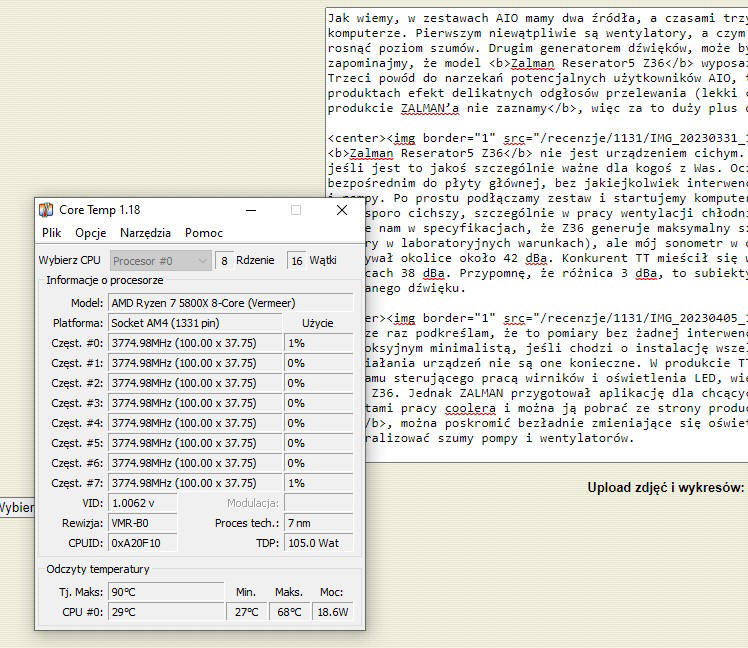This screenshot has width=748, height=648.
Task: Minimize the Core Temp window
Action: (251, 210)
